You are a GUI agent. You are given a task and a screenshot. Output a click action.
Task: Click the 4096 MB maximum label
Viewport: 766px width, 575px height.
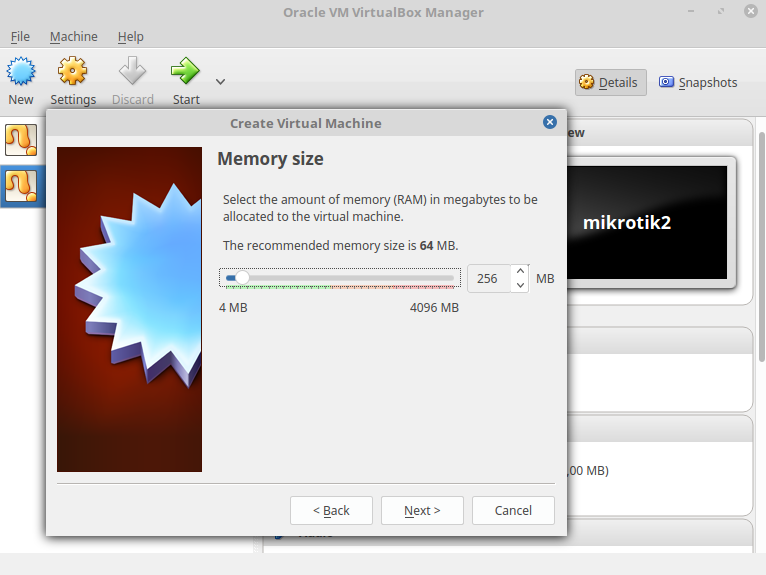coord(434,308)
